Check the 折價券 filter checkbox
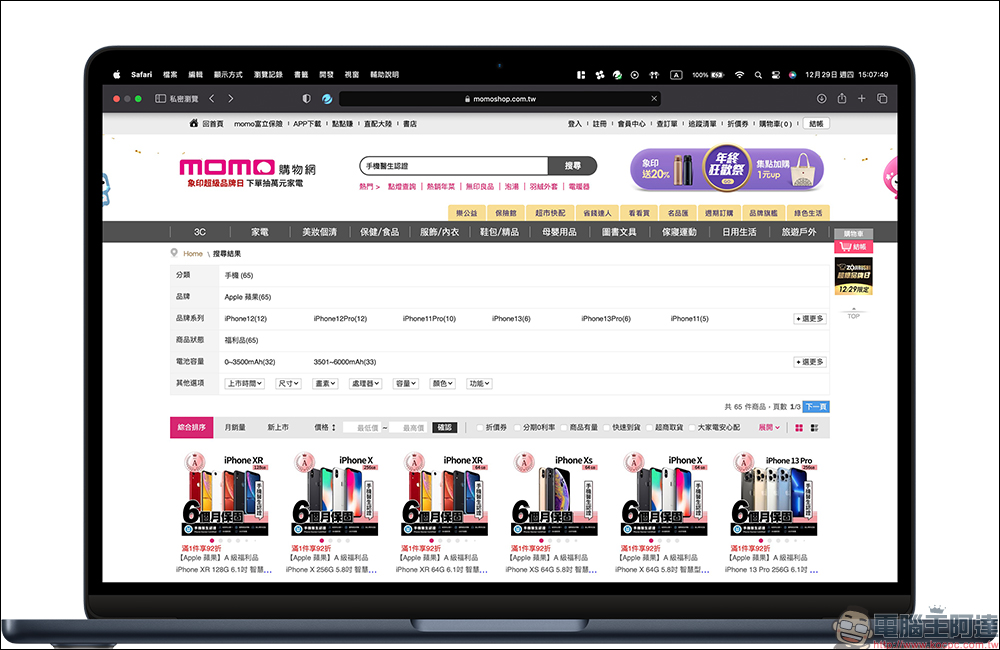The width and height of the screenshot is (1000, 650). (x=480, y=428)
